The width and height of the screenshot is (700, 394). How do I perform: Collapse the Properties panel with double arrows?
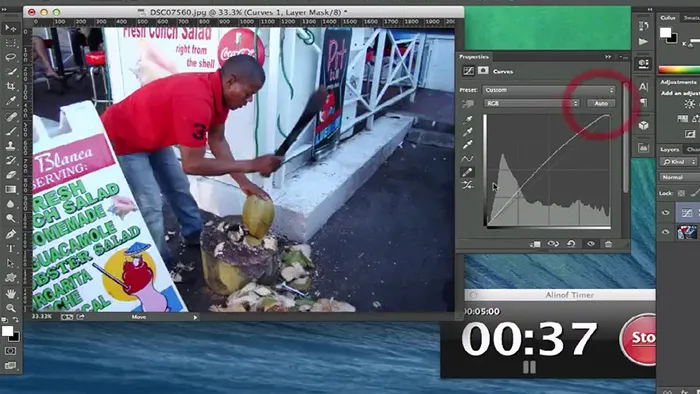pos(608,57)
